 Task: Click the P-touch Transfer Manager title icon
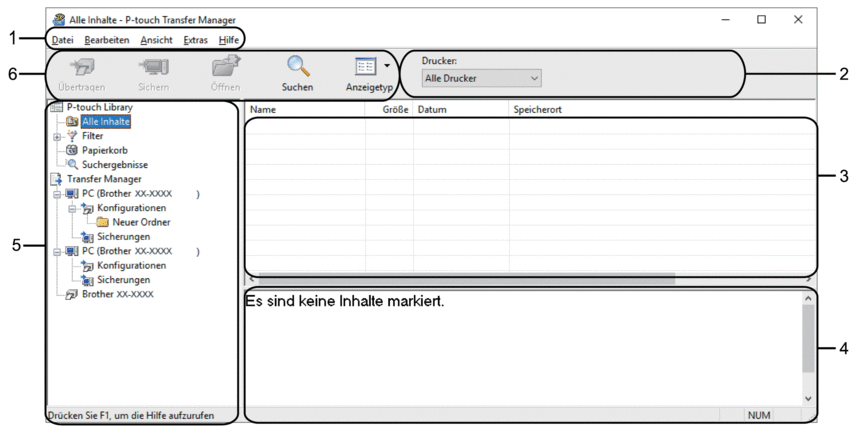pyautogui.click(x=58, y=20)
